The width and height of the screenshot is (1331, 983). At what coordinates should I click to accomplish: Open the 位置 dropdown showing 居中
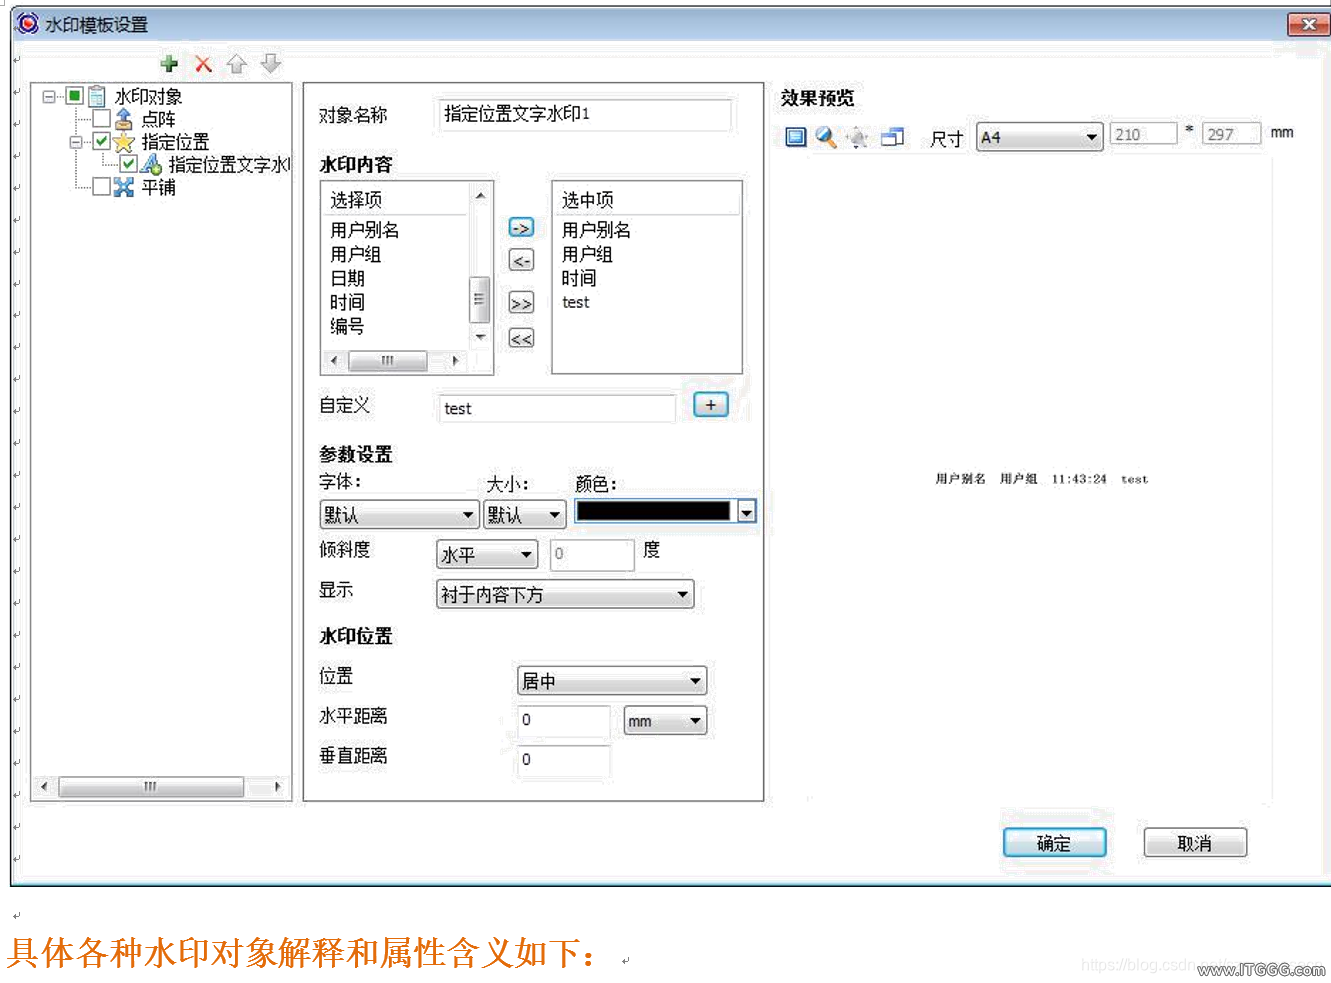point(612,681)
